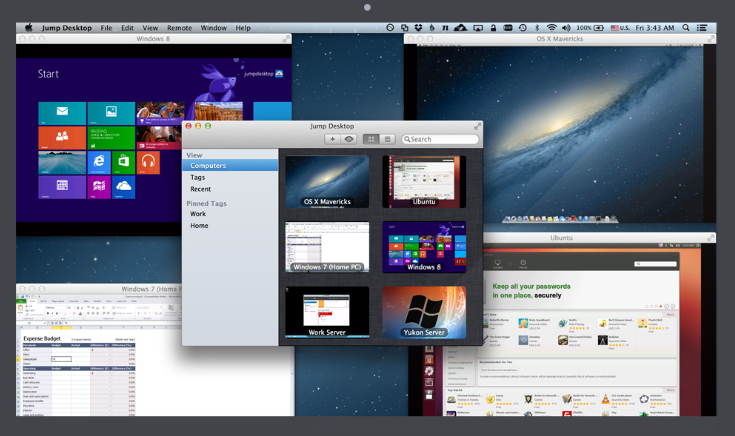Open the SkyDrive cloud tile in Windows 8

123,187
